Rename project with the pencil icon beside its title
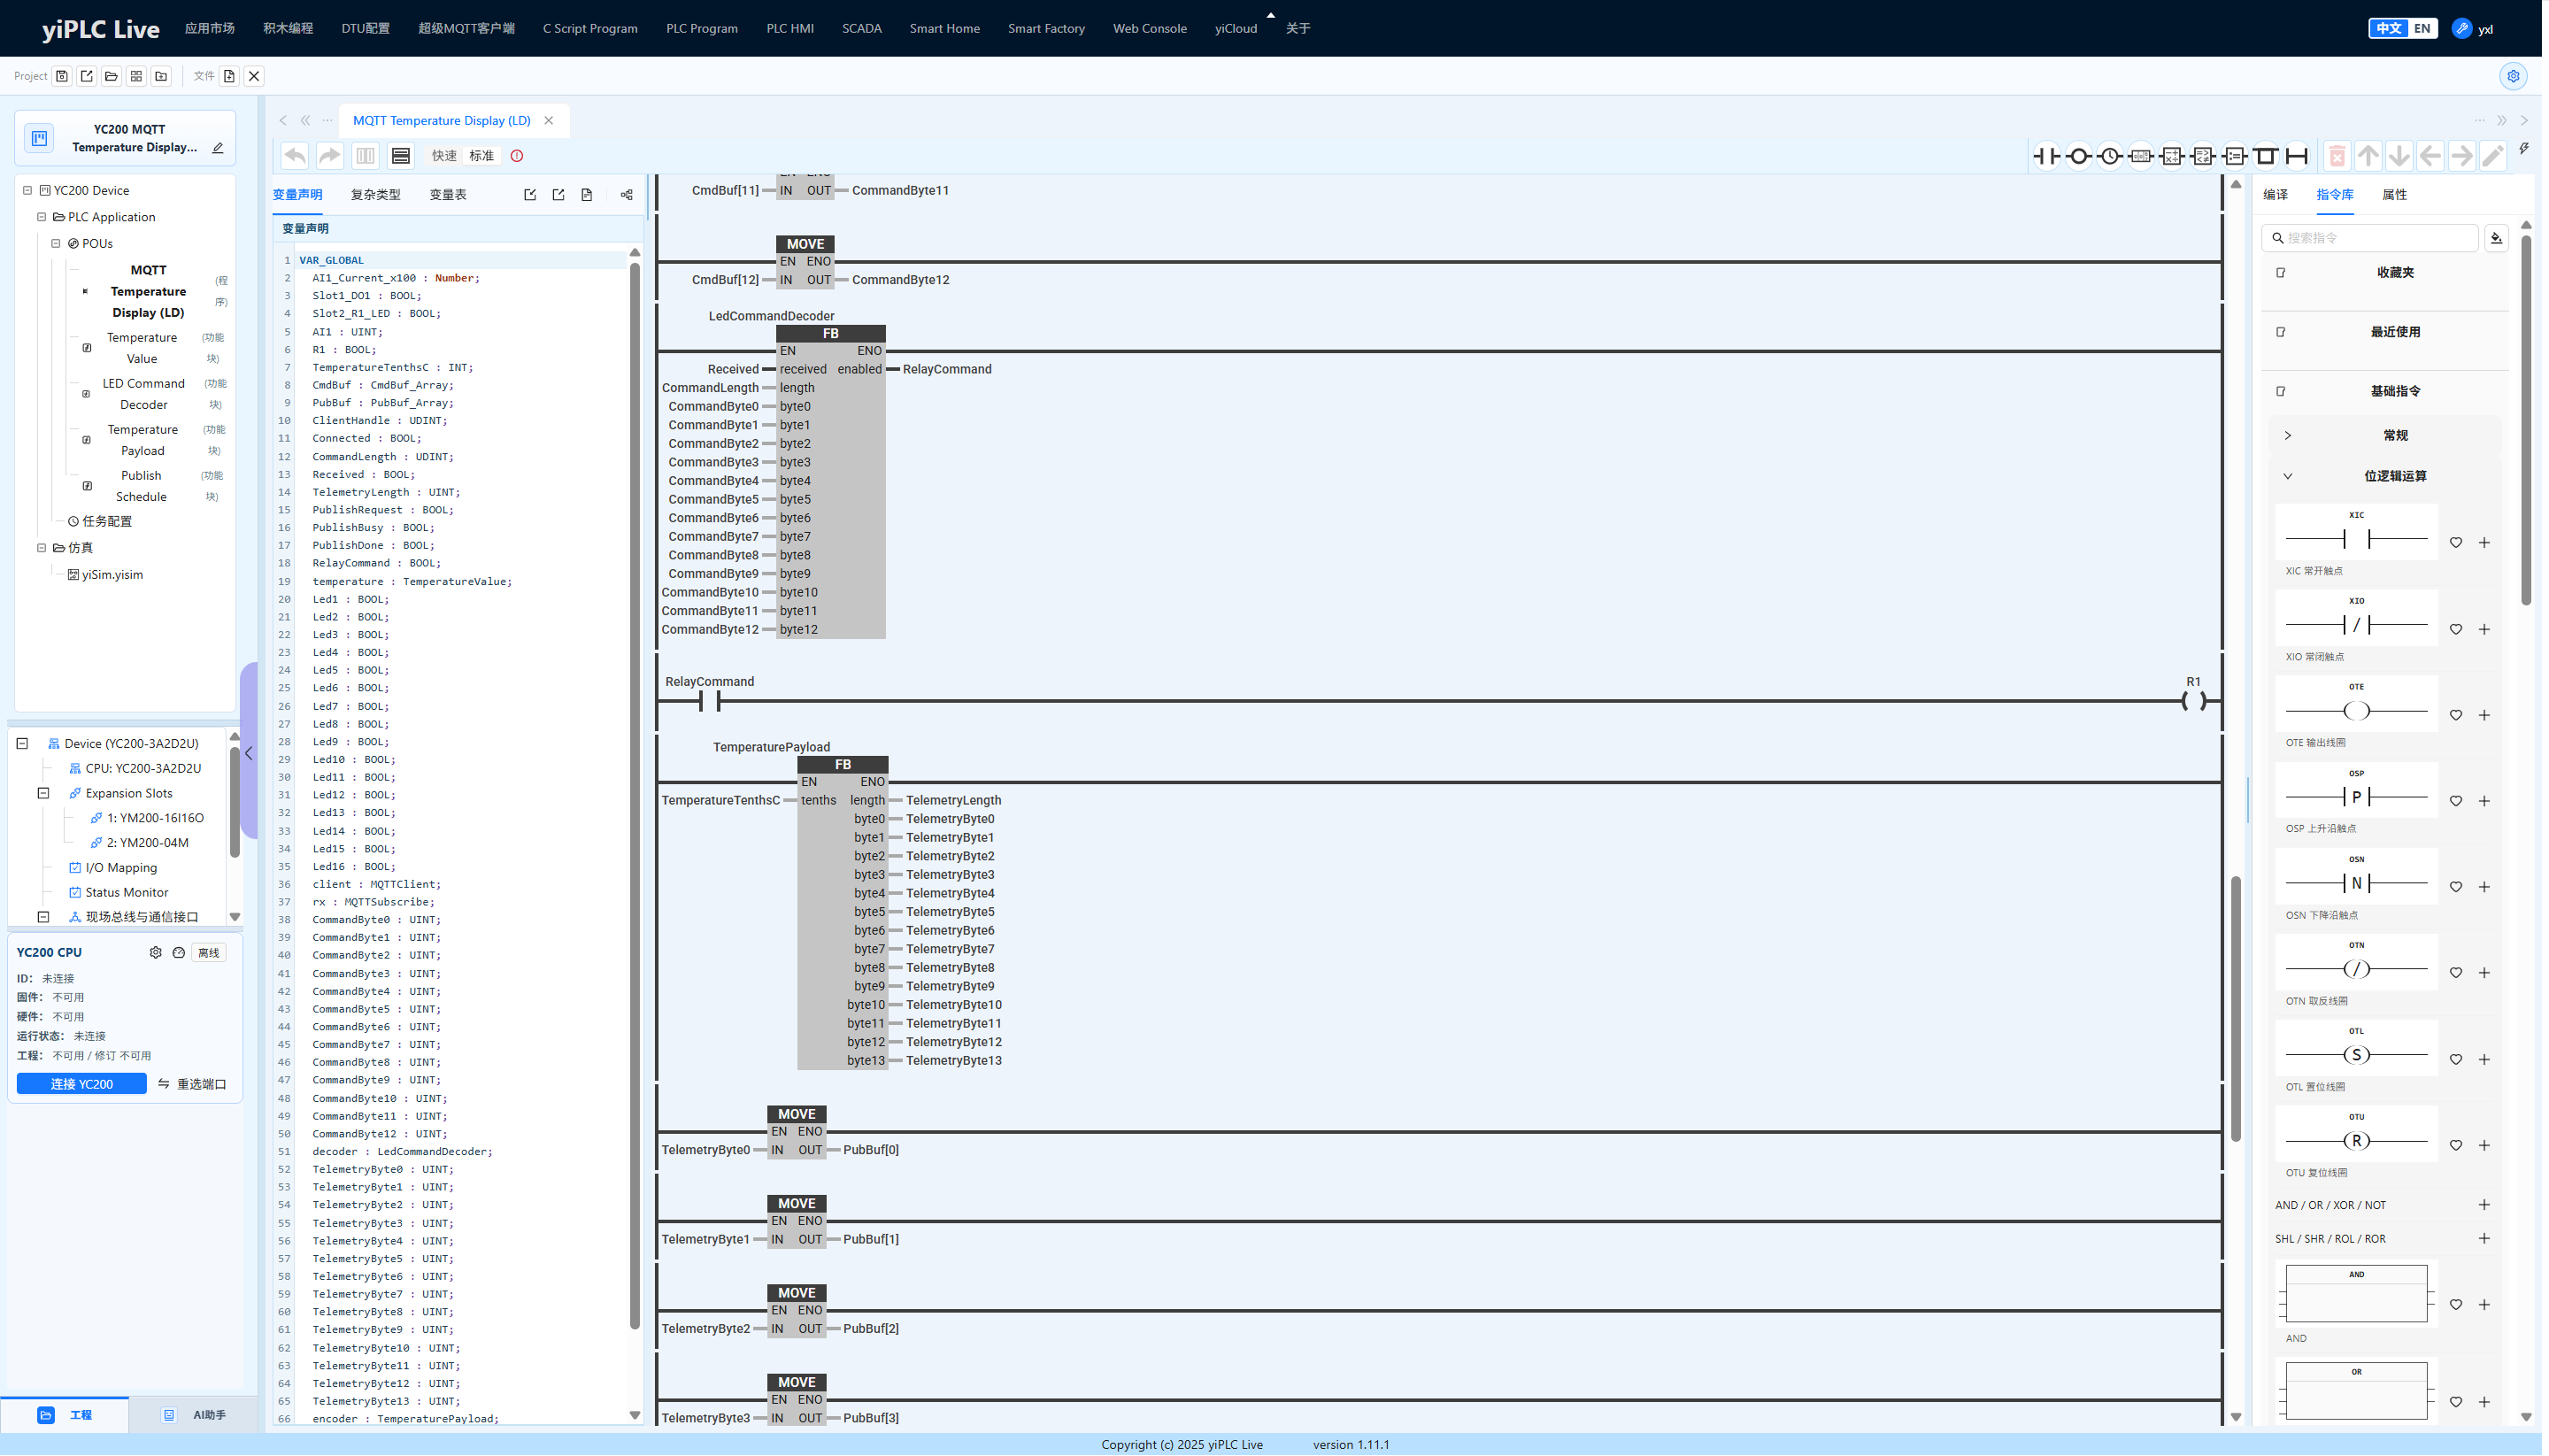The image size is (2549, 1456). pyautogui.click(x=217, y=148)
